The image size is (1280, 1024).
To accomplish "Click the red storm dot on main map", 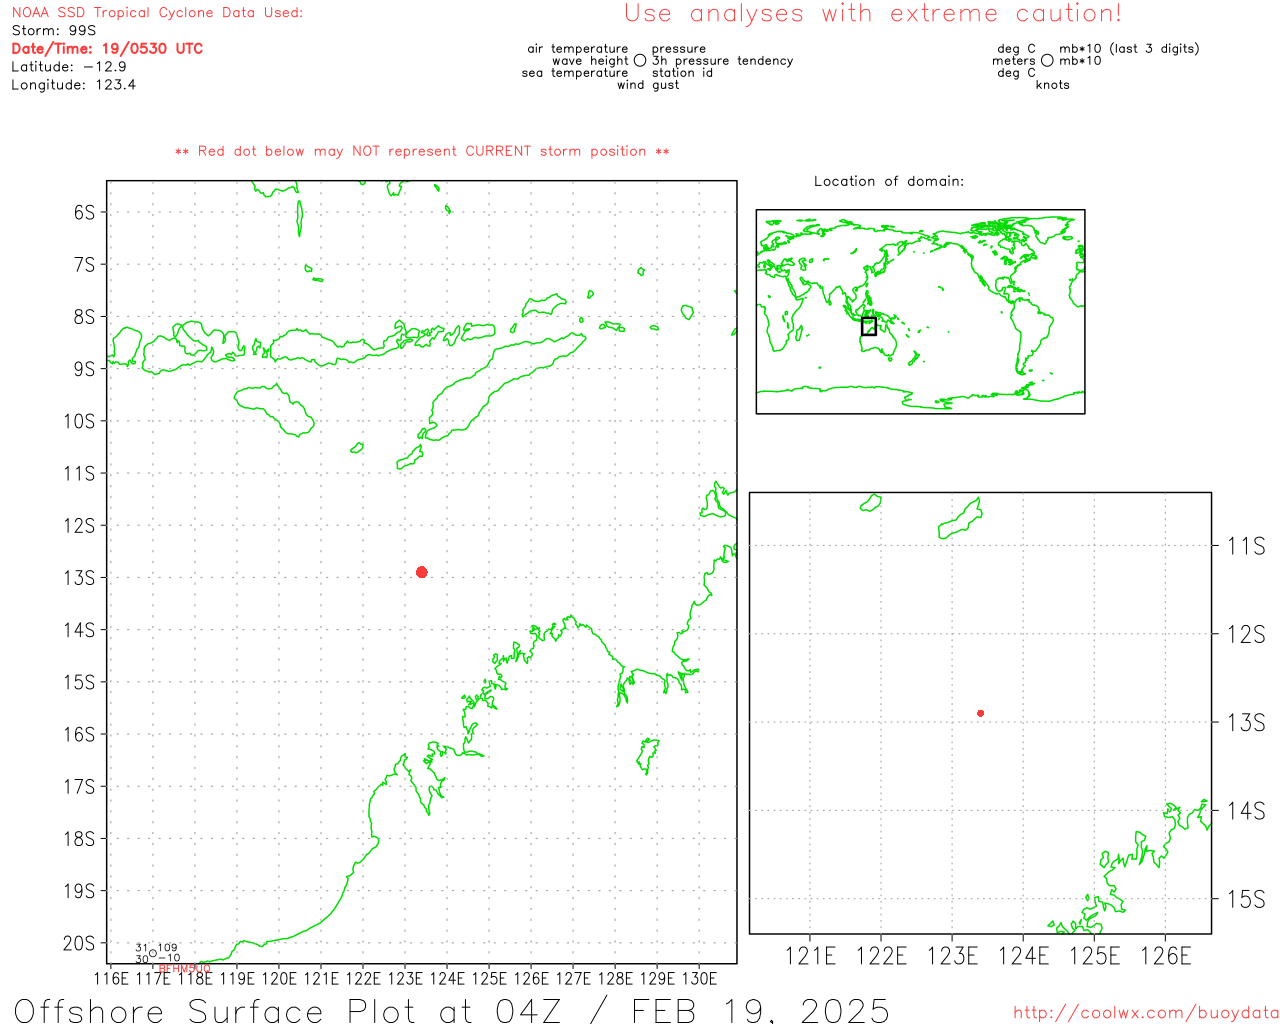I will [422, 572].
